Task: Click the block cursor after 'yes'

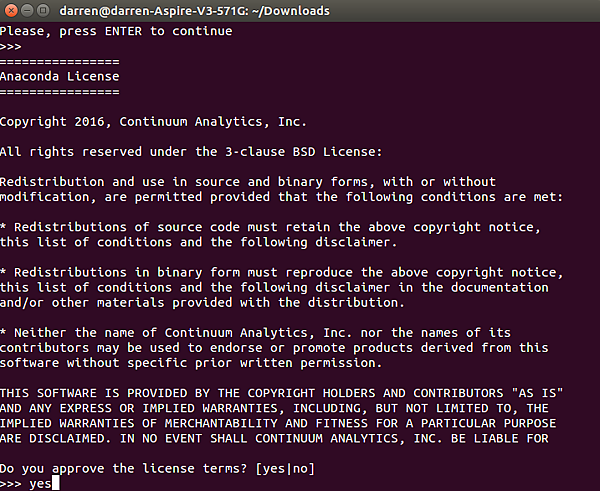Action: click(x=55, y=483)
